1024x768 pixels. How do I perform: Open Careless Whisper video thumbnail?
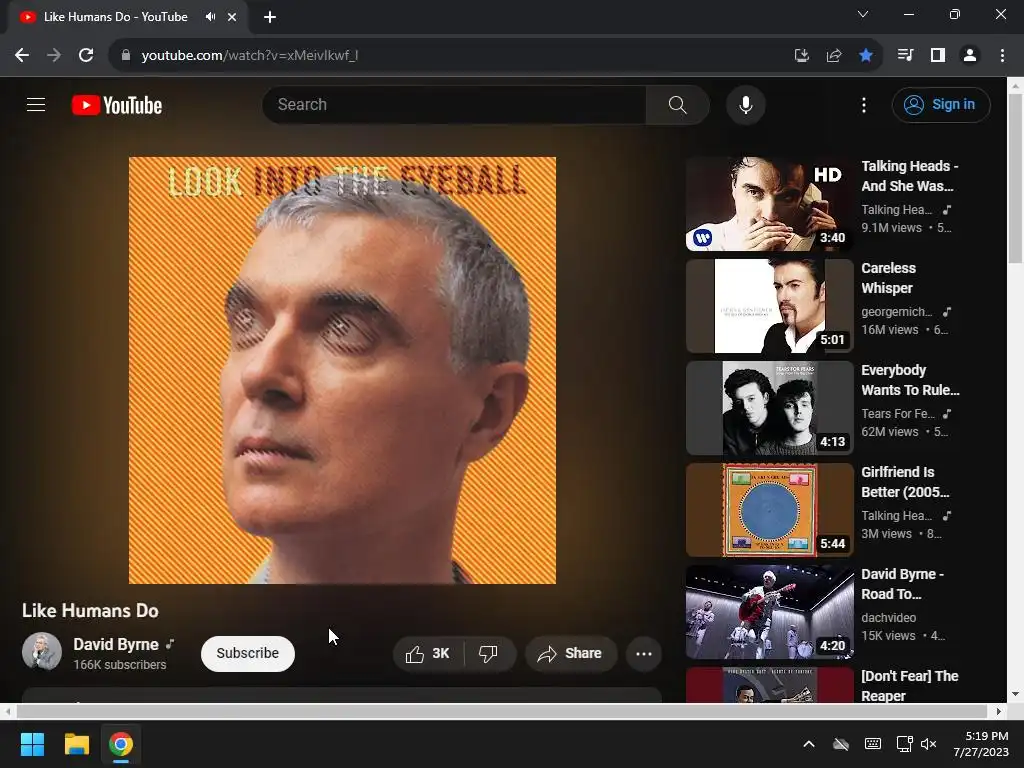pos(769,306)
